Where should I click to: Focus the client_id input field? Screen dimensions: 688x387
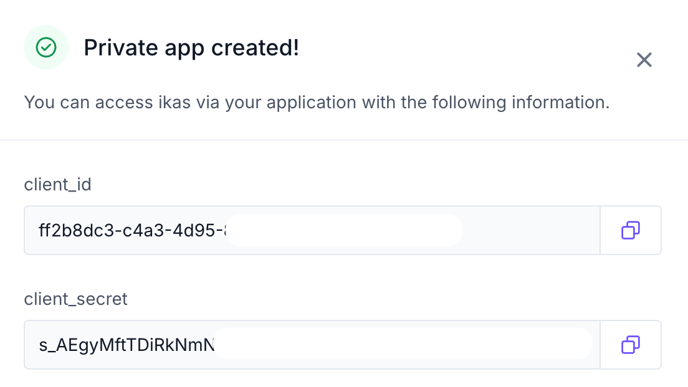[312, 230]
